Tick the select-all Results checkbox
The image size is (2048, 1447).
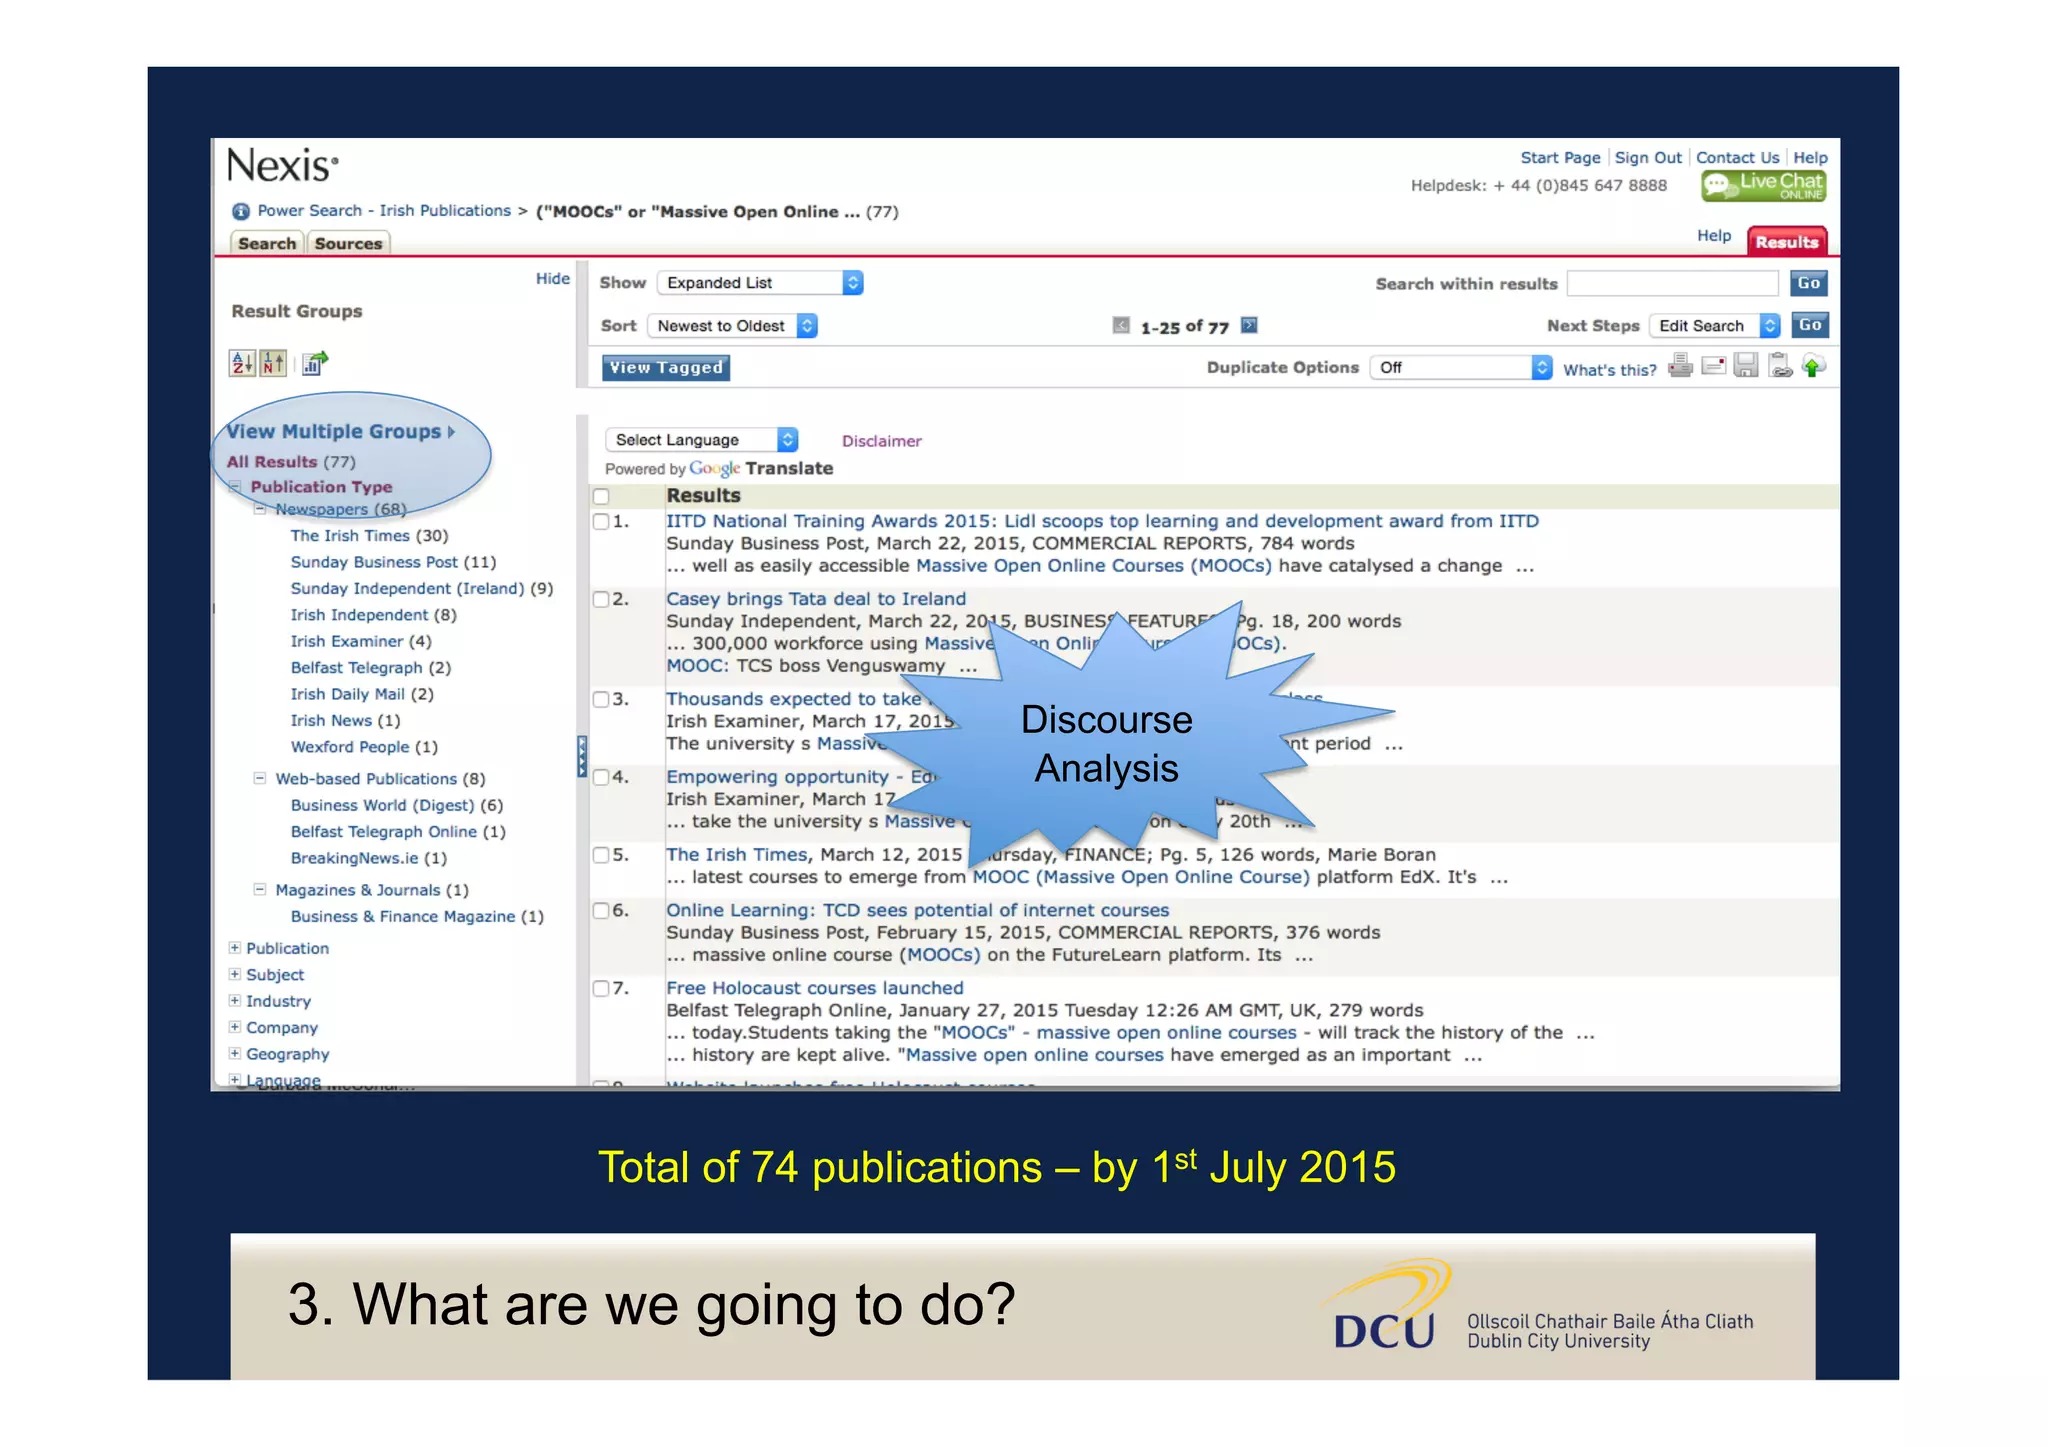[601, 496]
